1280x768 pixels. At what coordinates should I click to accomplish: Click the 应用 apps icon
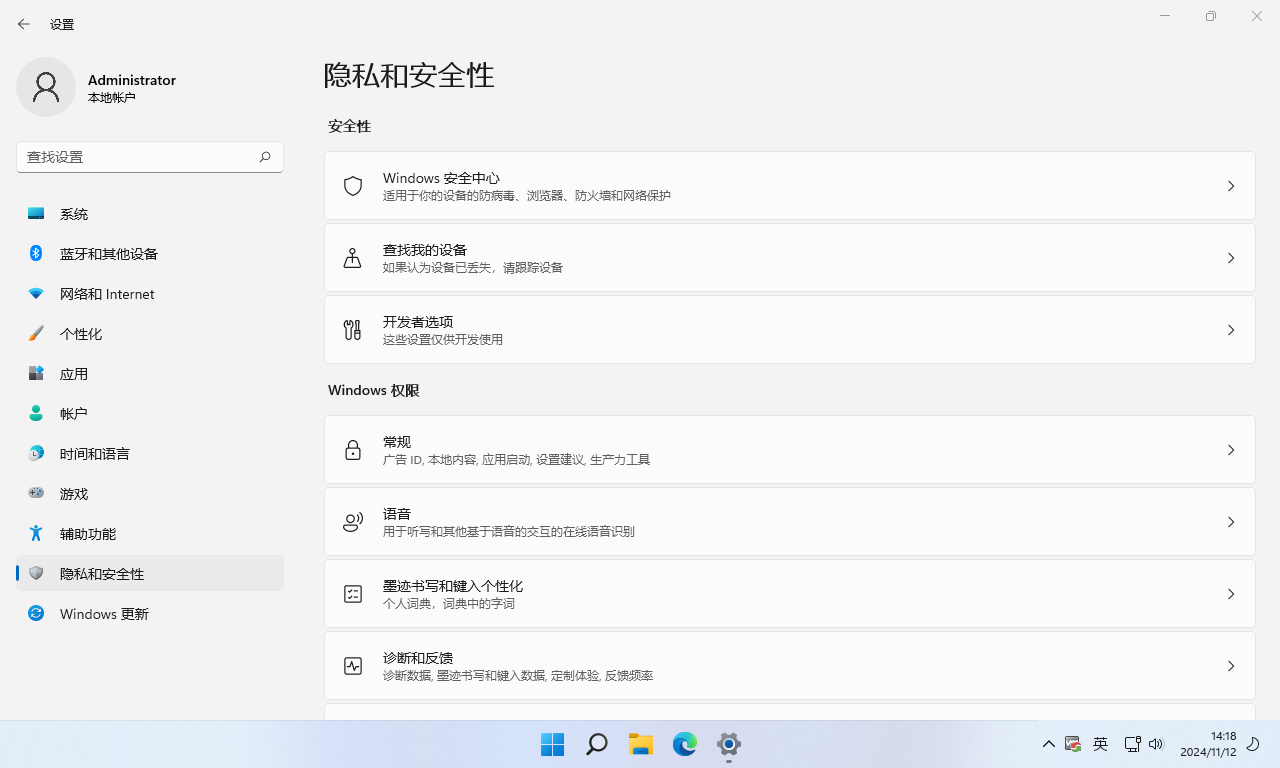tap(36, 373)
